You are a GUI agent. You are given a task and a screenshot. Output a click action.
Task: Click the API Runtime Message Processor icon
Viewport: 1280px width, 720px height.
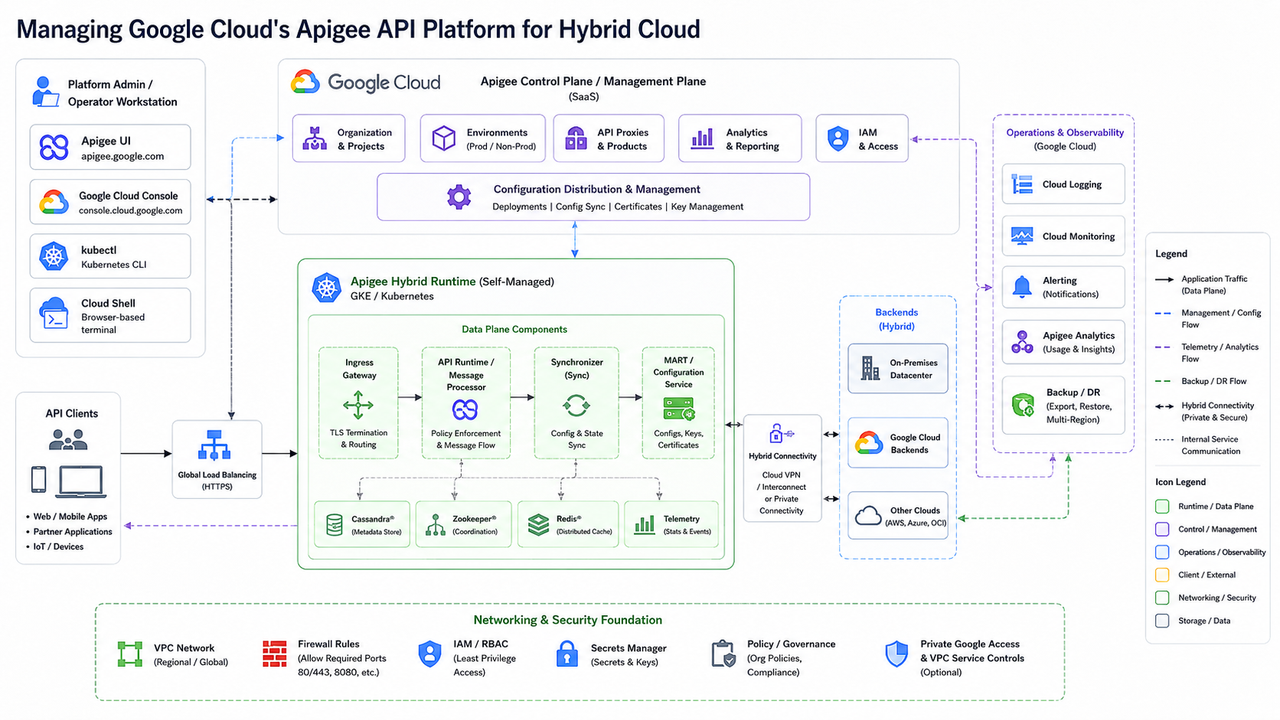point(466,409)
